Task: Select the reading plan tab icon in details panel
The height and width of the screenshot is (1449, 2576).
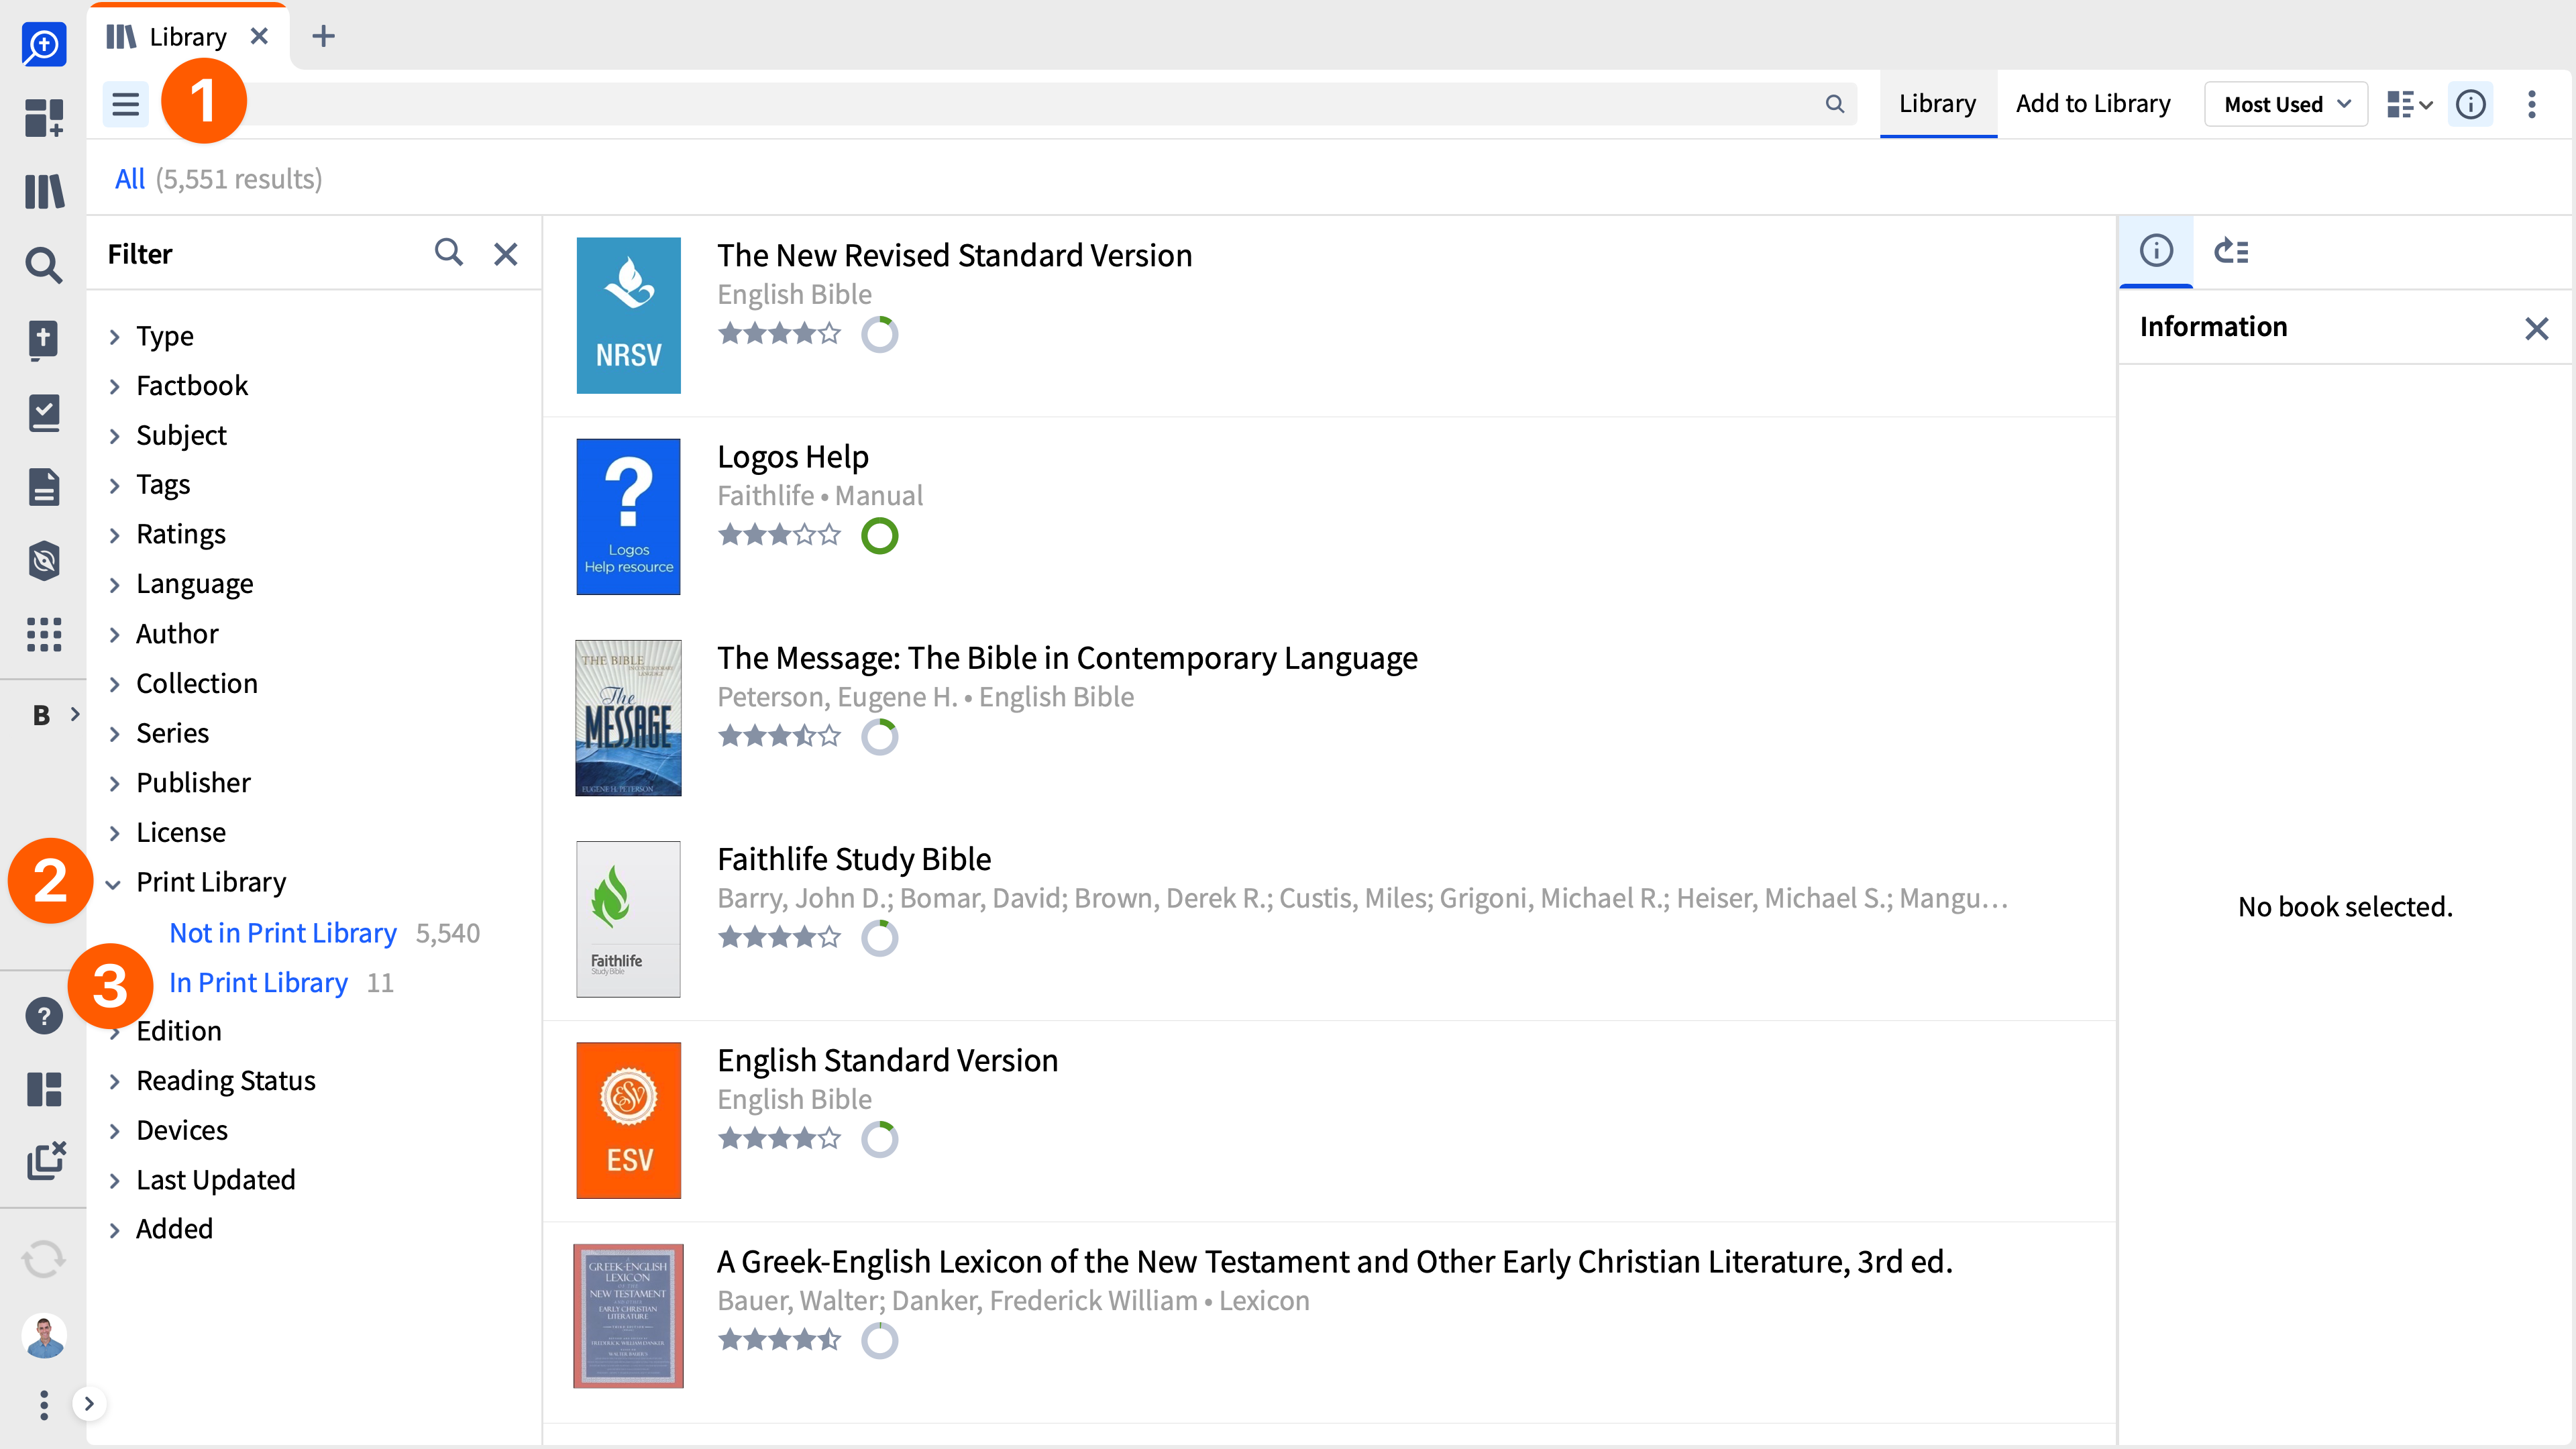Action: tap(2232, 250)
